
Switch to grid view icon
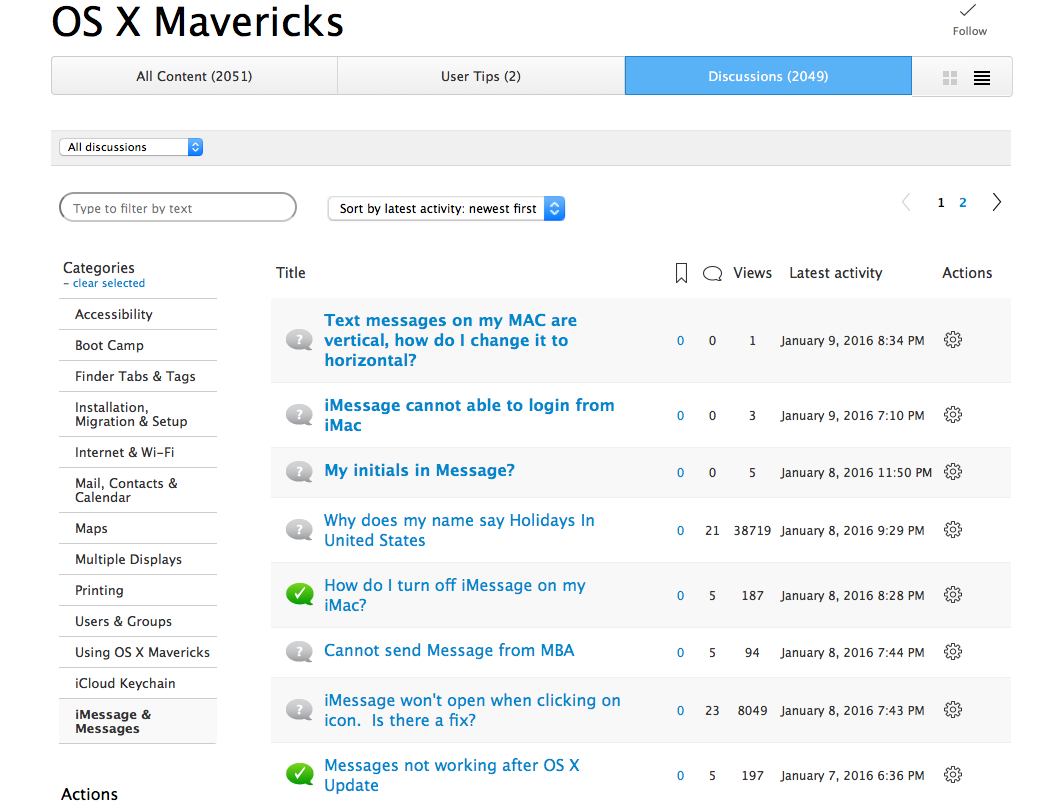pos(950,78)
